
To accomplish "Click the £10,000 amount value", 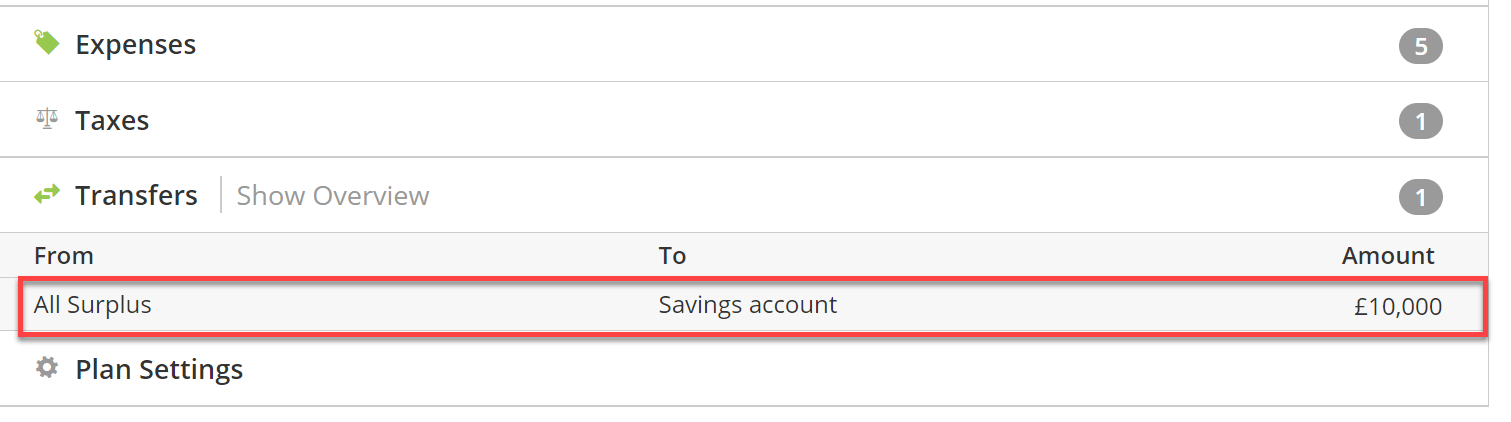I will (x=1398, y=307).
